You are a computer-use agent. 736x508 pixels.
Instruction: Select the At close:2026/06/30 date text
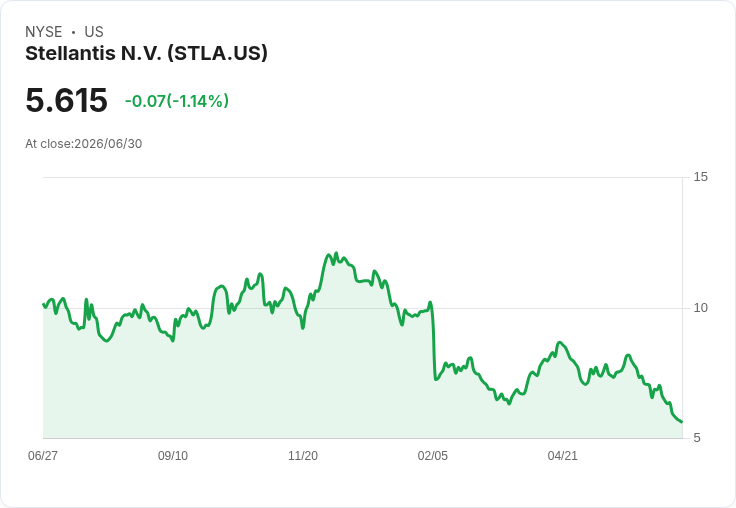pyautogui.click(x=84, y=144)
